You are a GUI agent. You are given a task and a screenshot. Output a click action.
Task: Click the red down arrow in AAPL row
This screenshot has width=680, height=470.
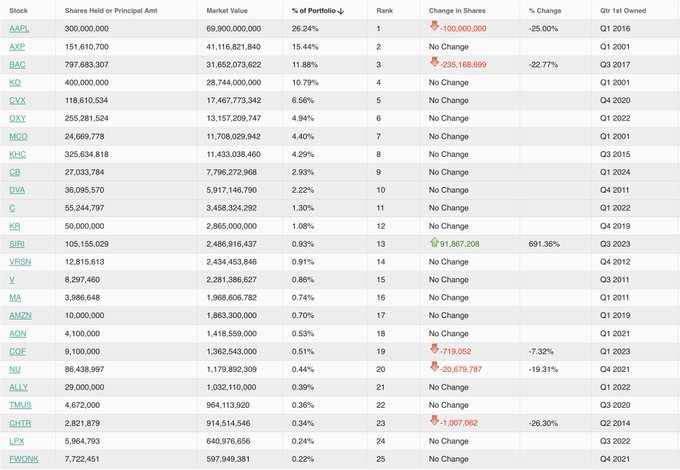click(434, 27)
